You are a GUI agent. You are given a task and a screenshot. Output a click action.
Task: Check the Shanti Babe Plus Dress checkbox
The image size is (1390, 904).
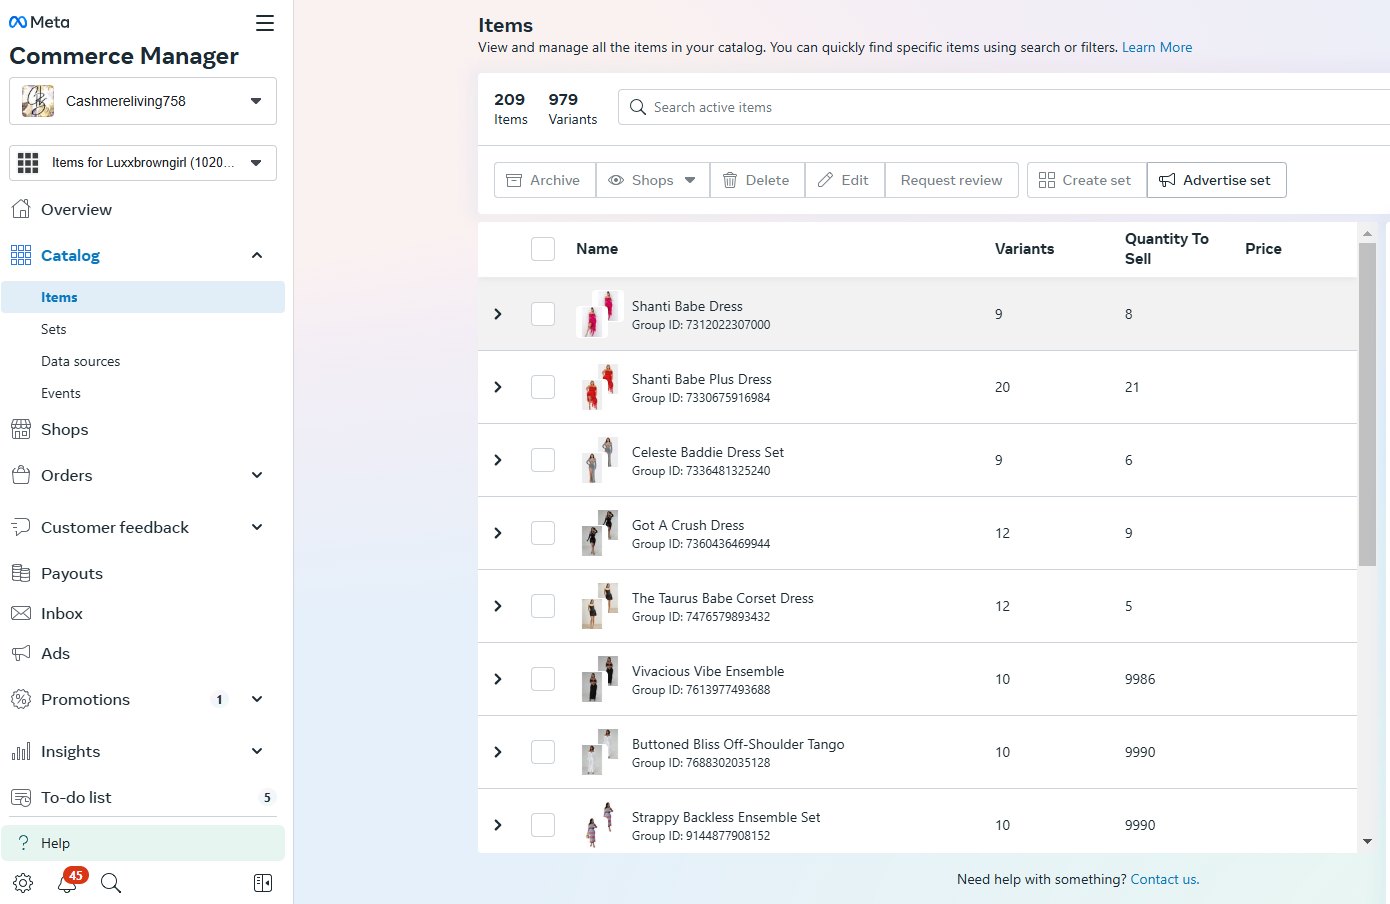click(x=543, y=387)
